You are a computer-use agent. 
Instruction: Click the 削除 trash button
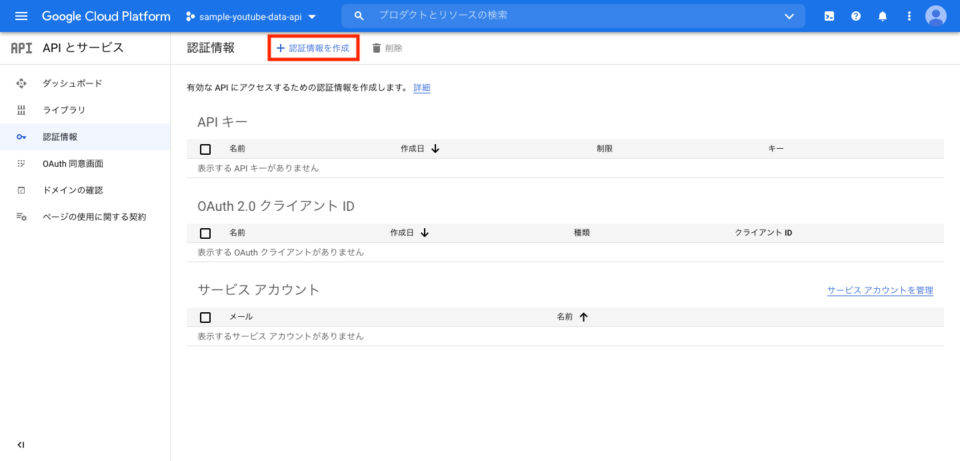tap(387, 48)
